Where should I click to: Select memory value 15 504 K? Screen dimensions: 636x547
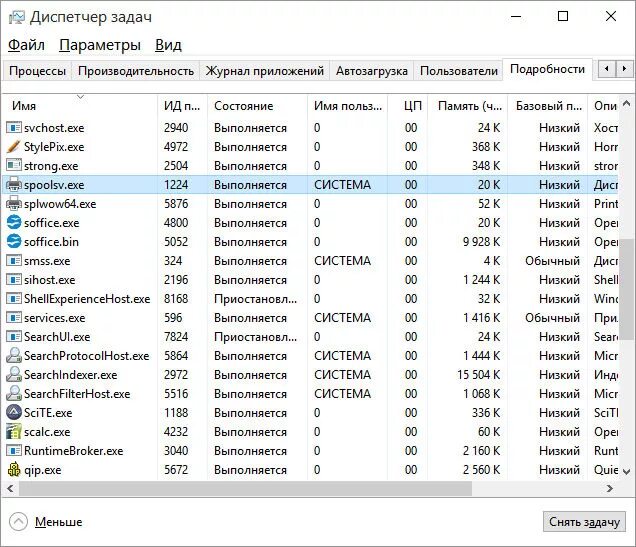(x=479, y=375)
